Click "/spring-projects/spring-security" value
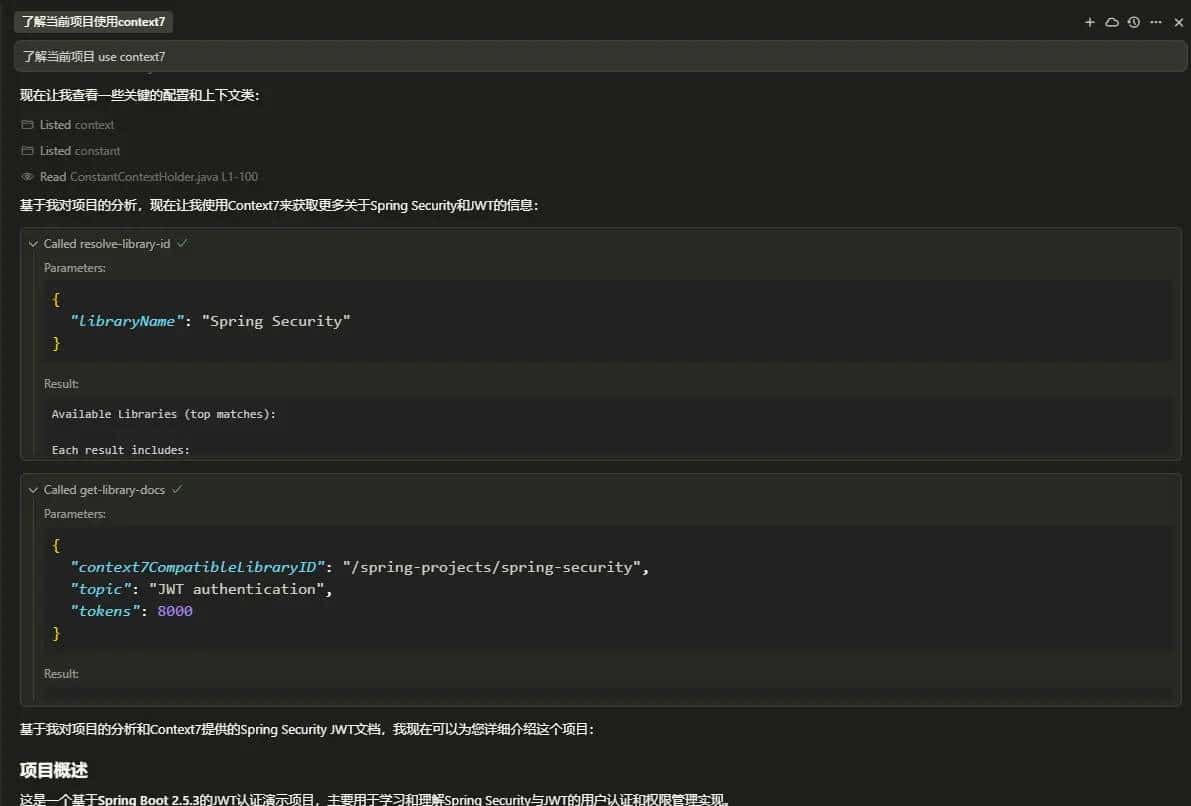1191x806 pixels. click(491, 567)
